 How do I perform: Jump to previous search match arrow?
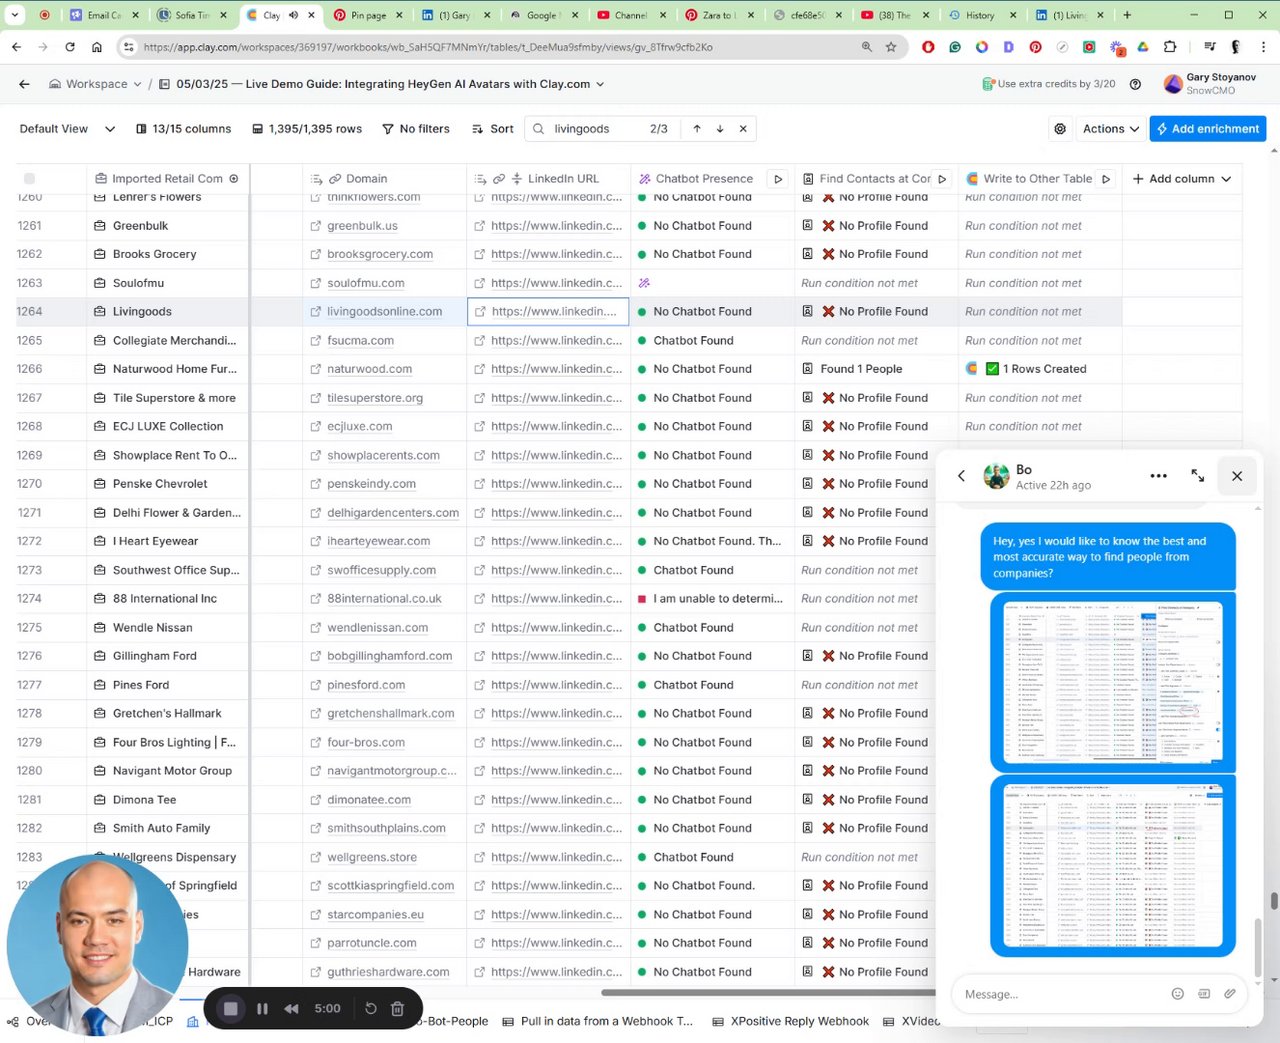[x=697, y=129]
